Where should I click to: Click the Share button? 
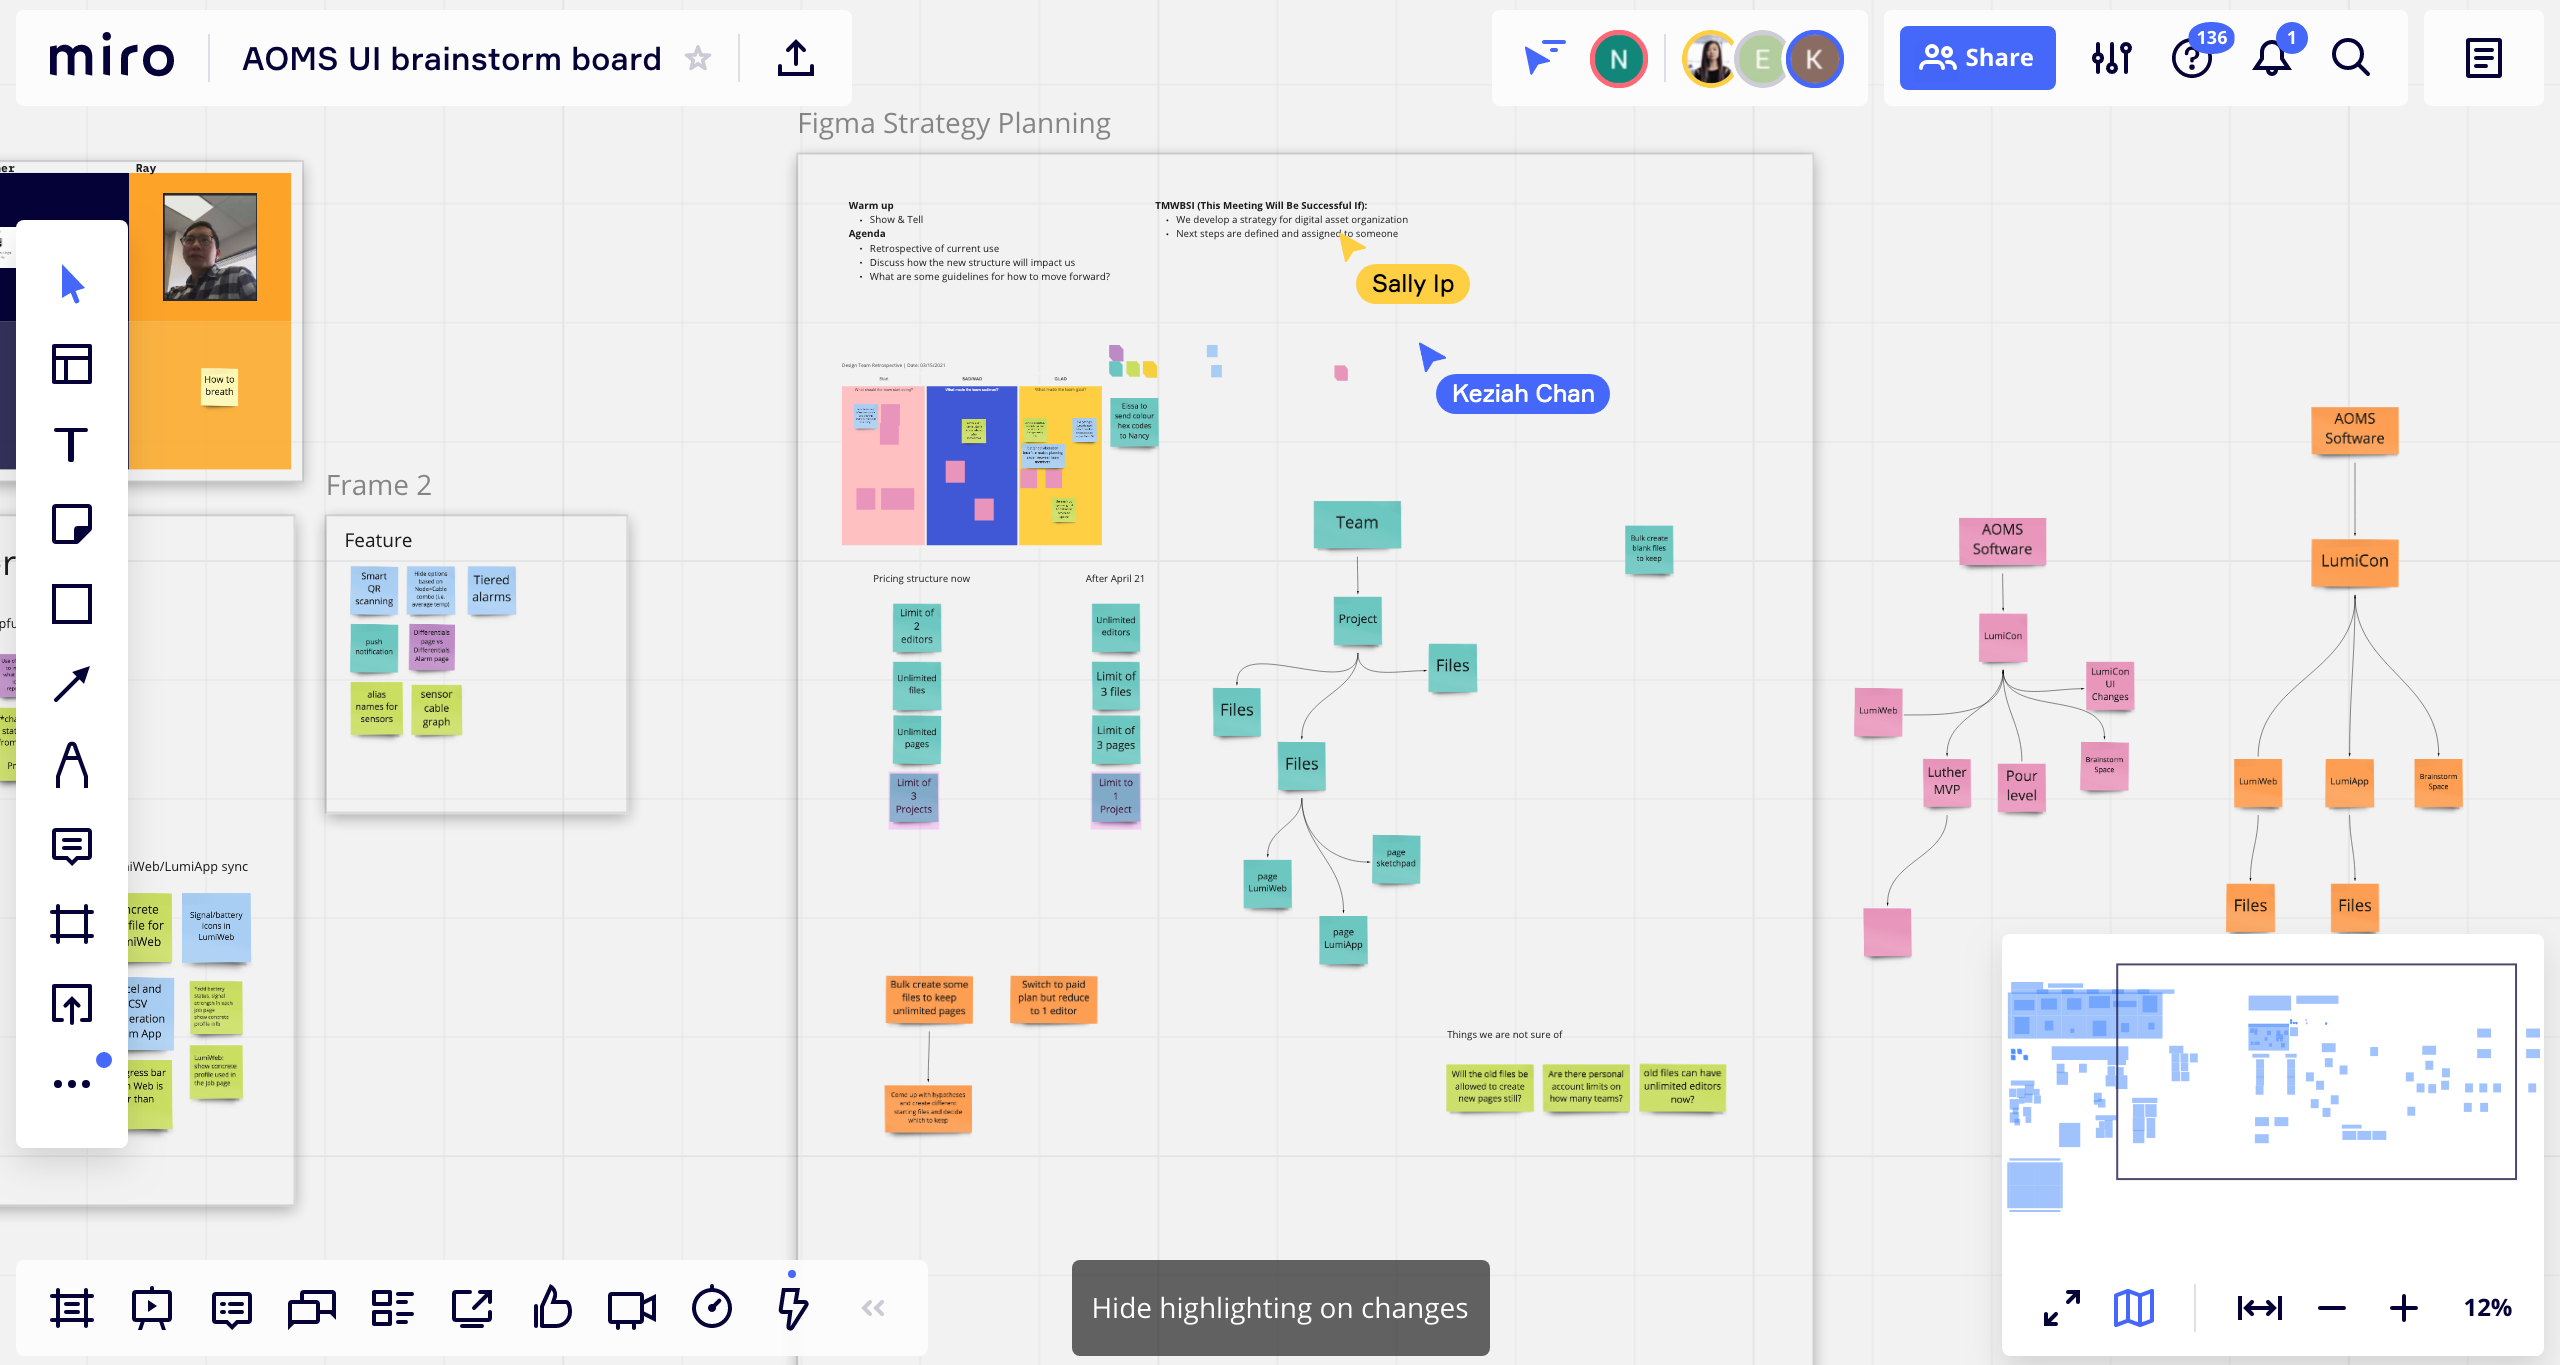pos(1977,58)
